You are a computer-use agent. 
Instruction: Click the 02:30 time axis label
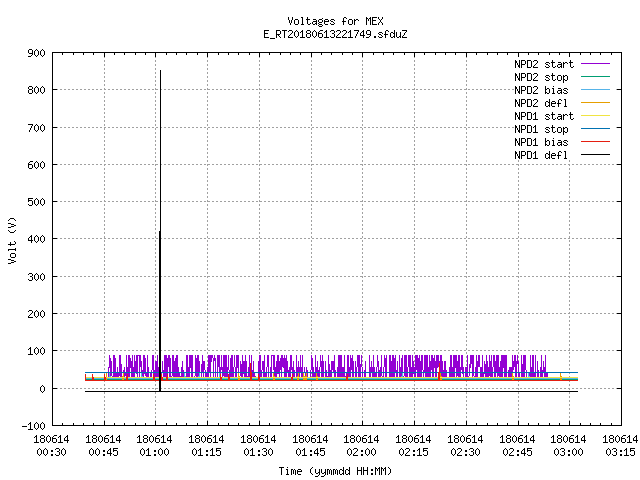point(465,452)
